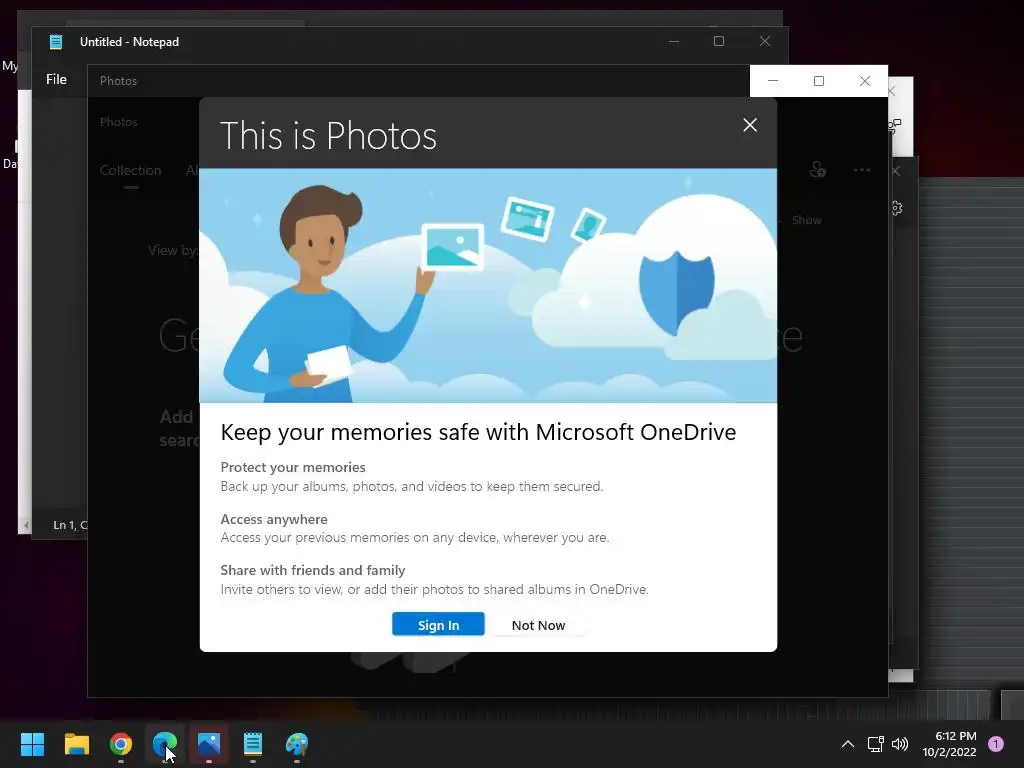Open notification center badge
Screen dimensions: 1024x768
(996, 743)
